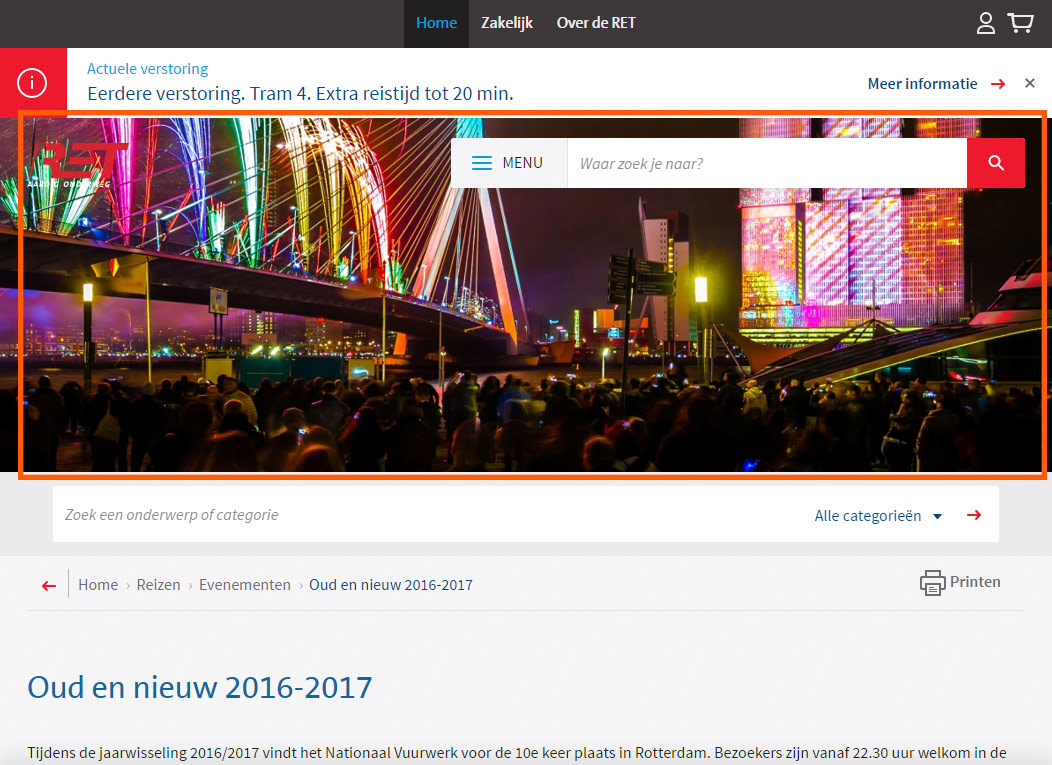Screen dimensions: 1052x765
Task: Click the red arrow beside Meer informatie
Action: point(998,84)
